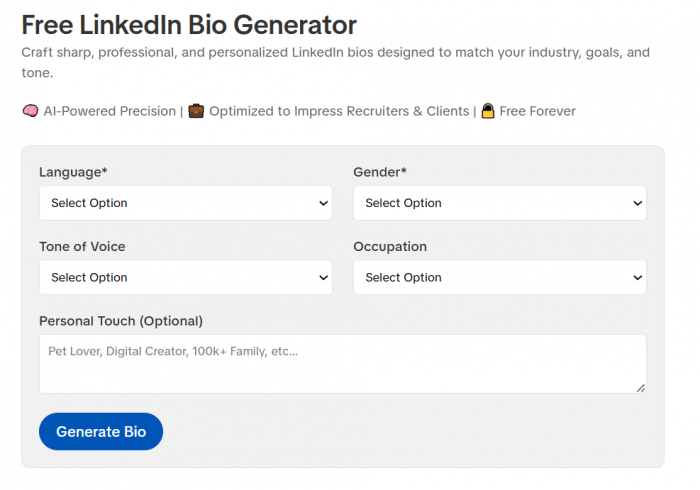
Task: Open the Language select option dropdown
Action: click(x=186, y=203)
